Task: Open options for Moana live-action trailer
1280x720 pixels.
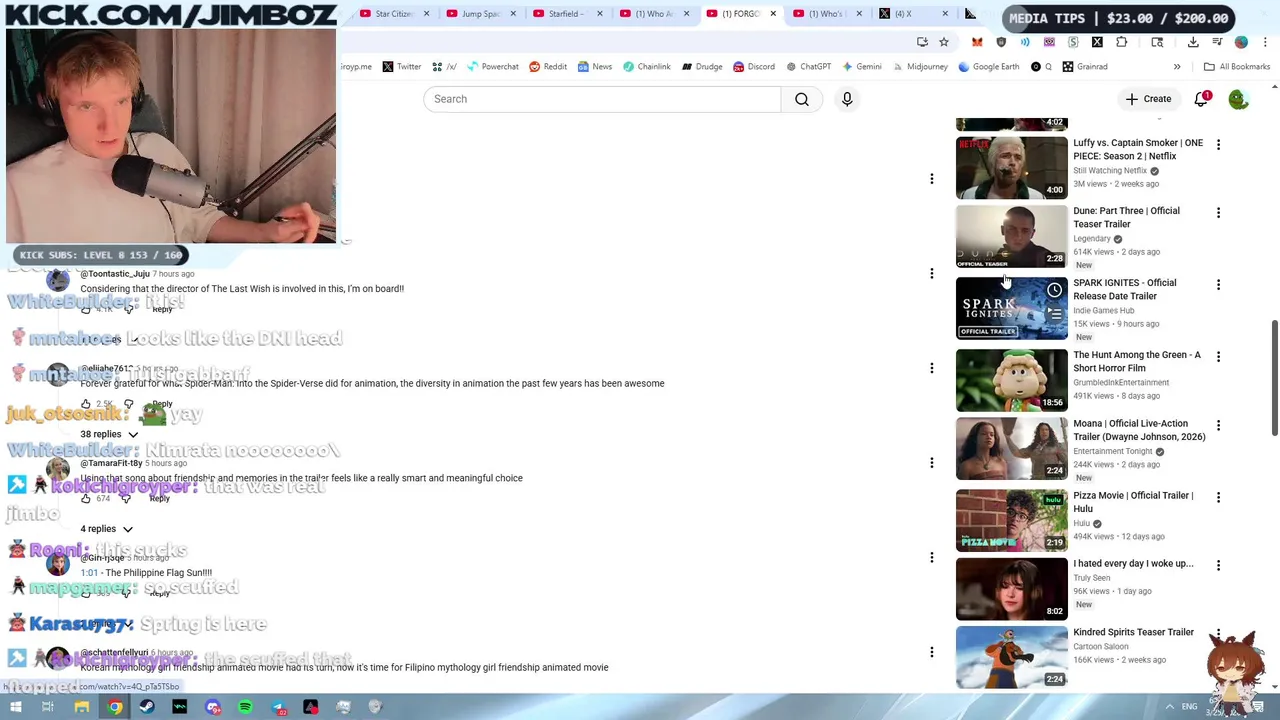Action: (1218, 426)
